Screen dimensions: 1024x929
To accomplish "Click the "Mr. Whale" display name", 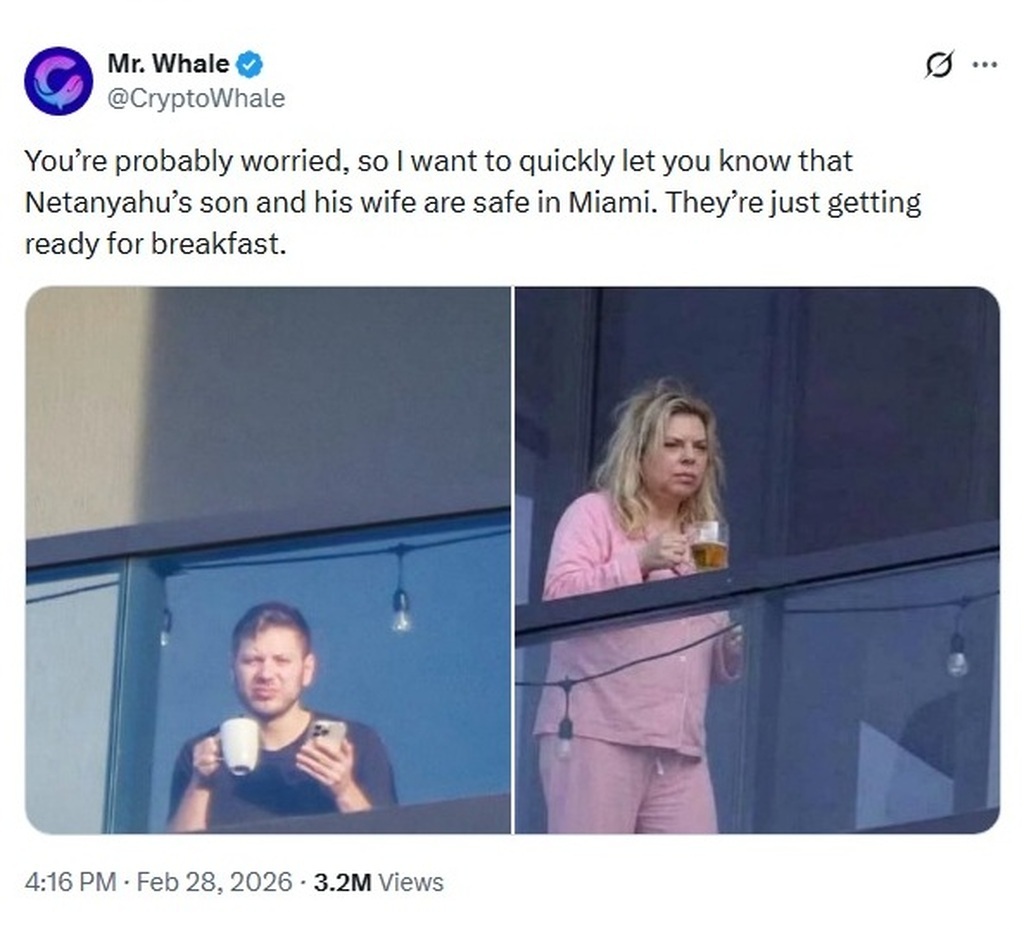I will click(x=168, y=66).
